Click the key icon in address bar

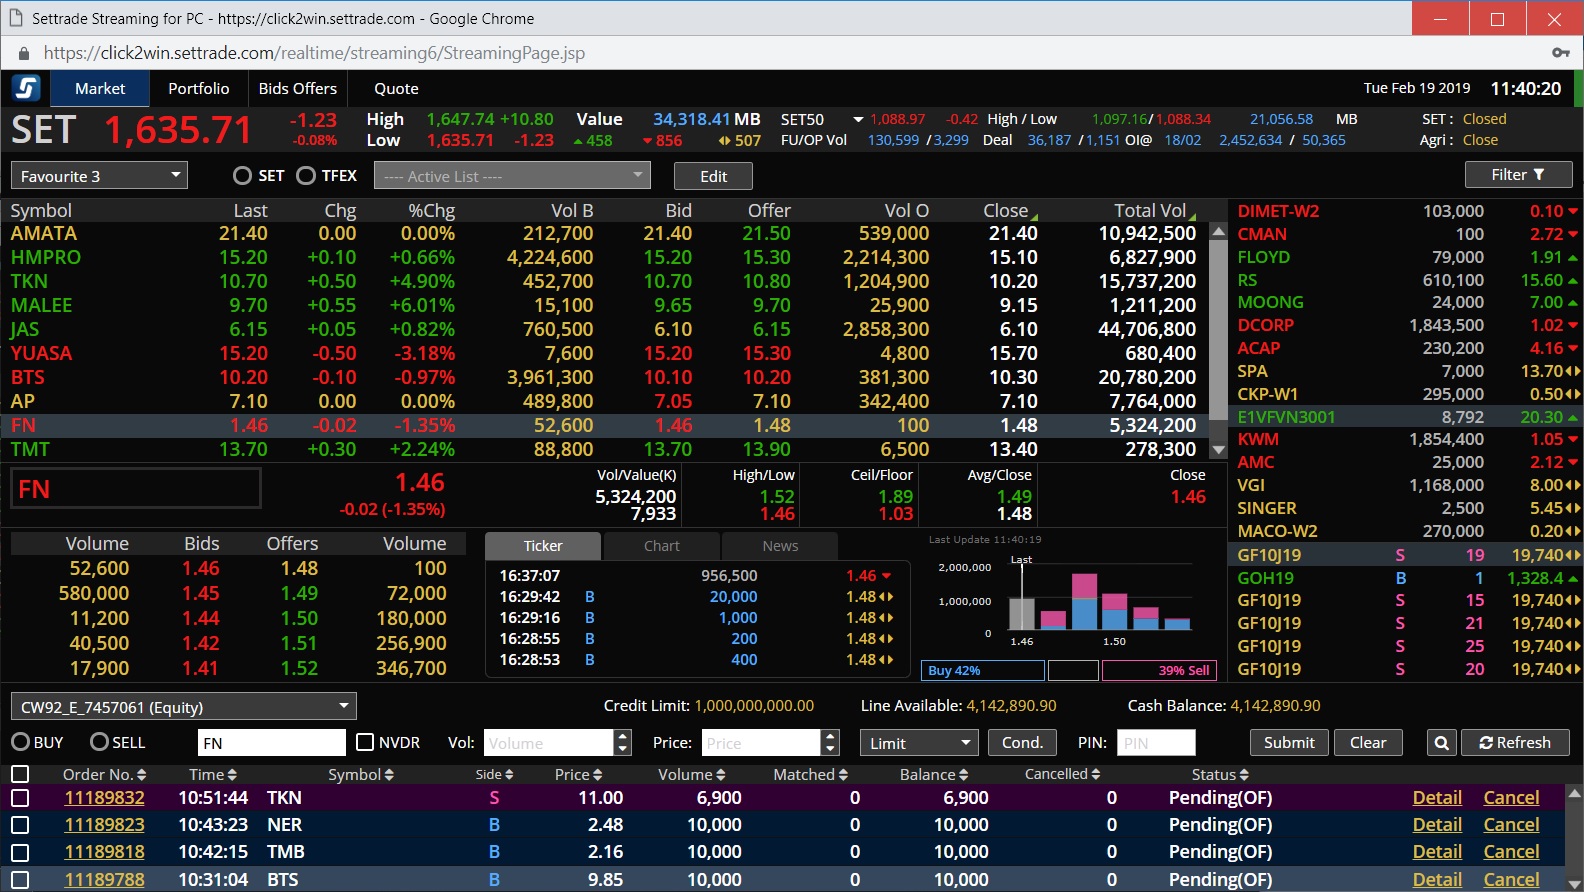click(x=1560, y=53)
